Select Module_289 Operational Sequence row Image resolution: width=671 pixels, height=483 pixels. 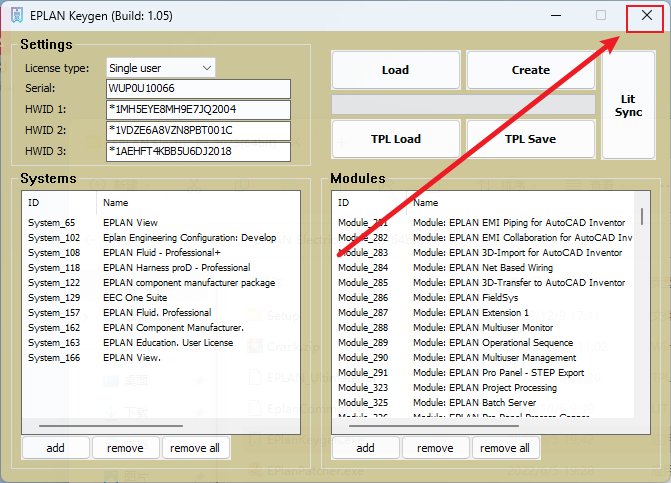point(484,342)
